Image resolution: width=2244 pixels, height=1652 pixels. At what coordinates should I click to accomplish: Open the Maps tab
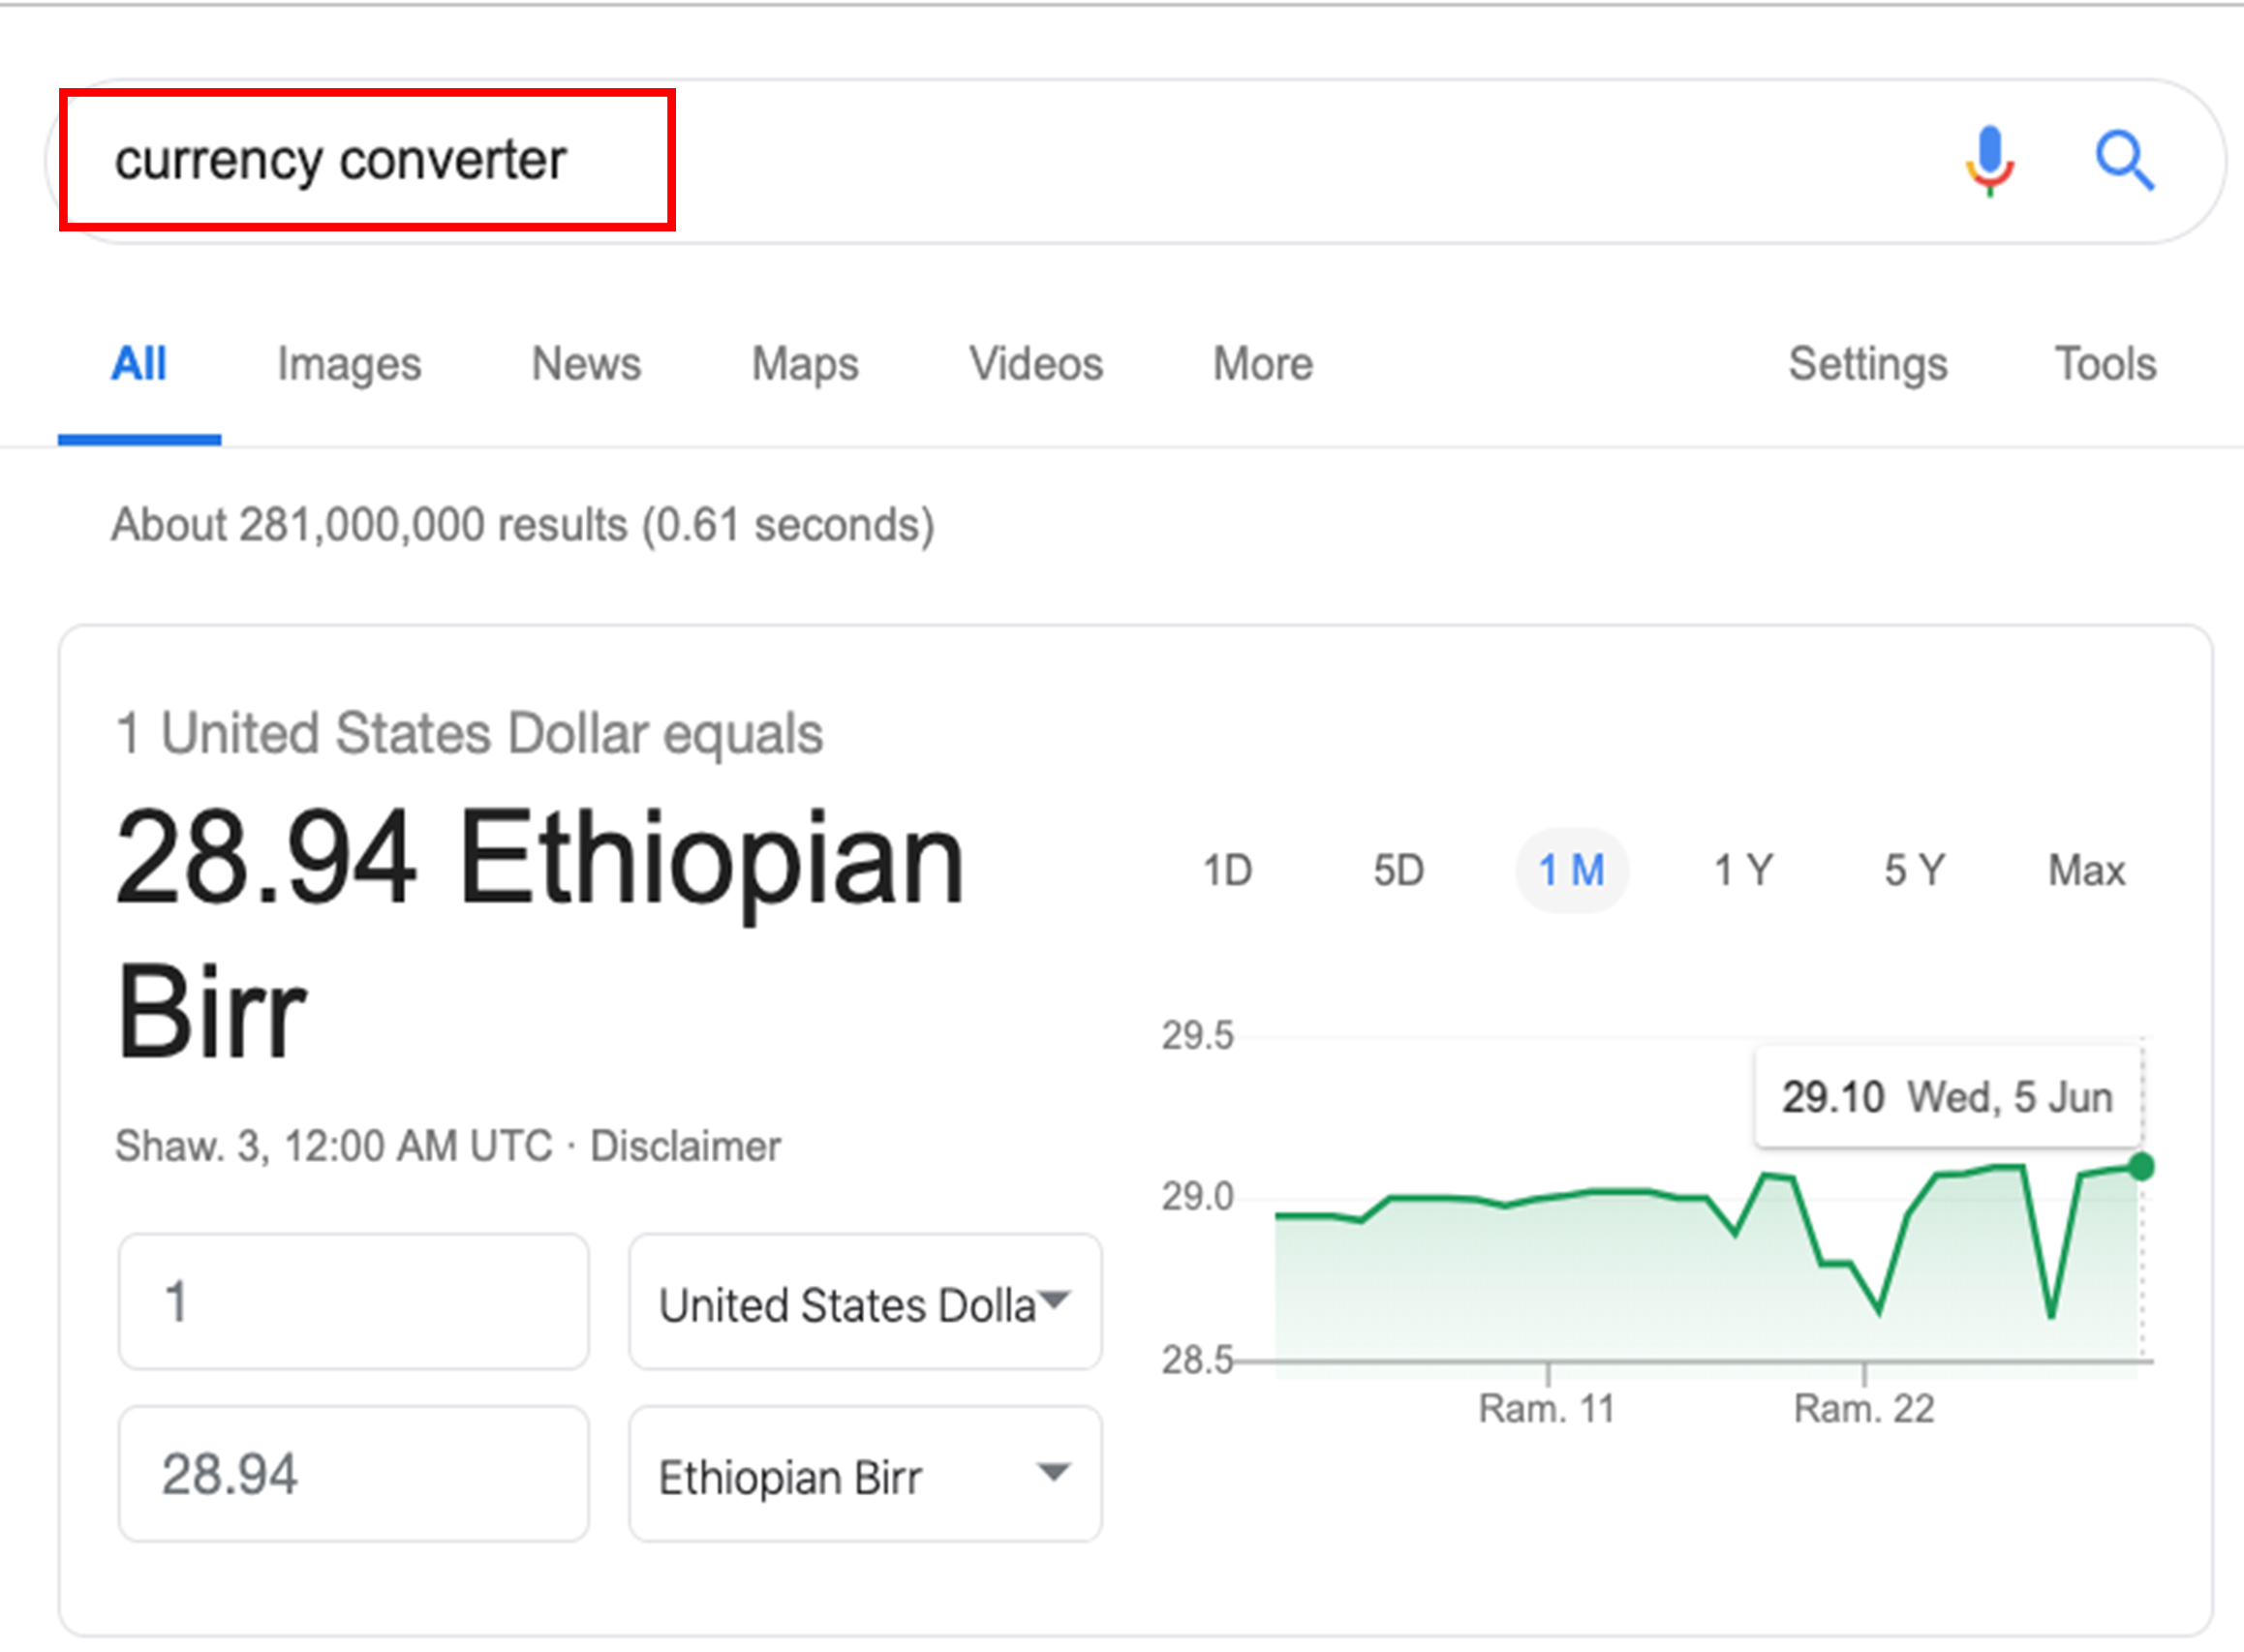tap(805, 364)
